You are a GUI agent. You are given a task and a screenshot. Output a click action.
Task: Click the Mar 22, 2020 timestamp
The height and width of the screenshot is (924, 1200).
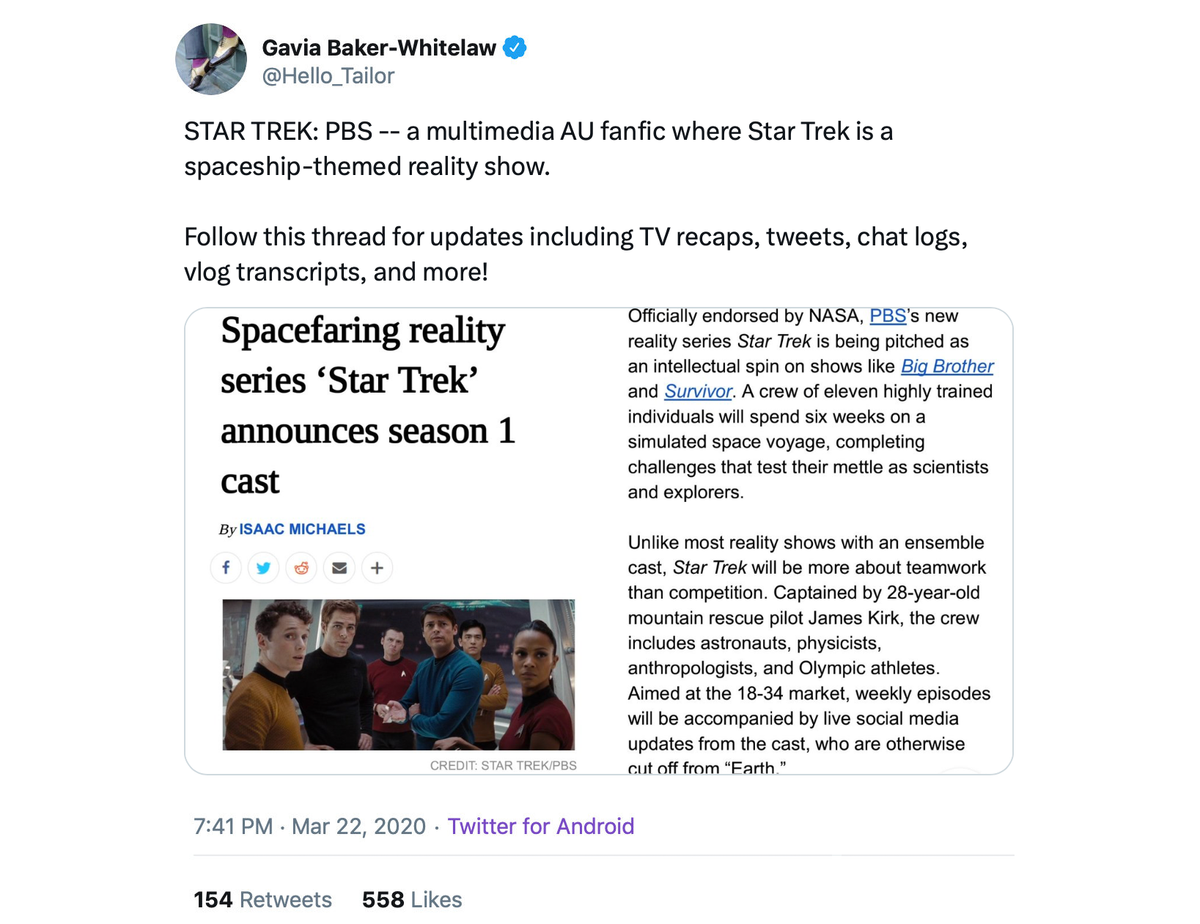click(x=358, y=826)
